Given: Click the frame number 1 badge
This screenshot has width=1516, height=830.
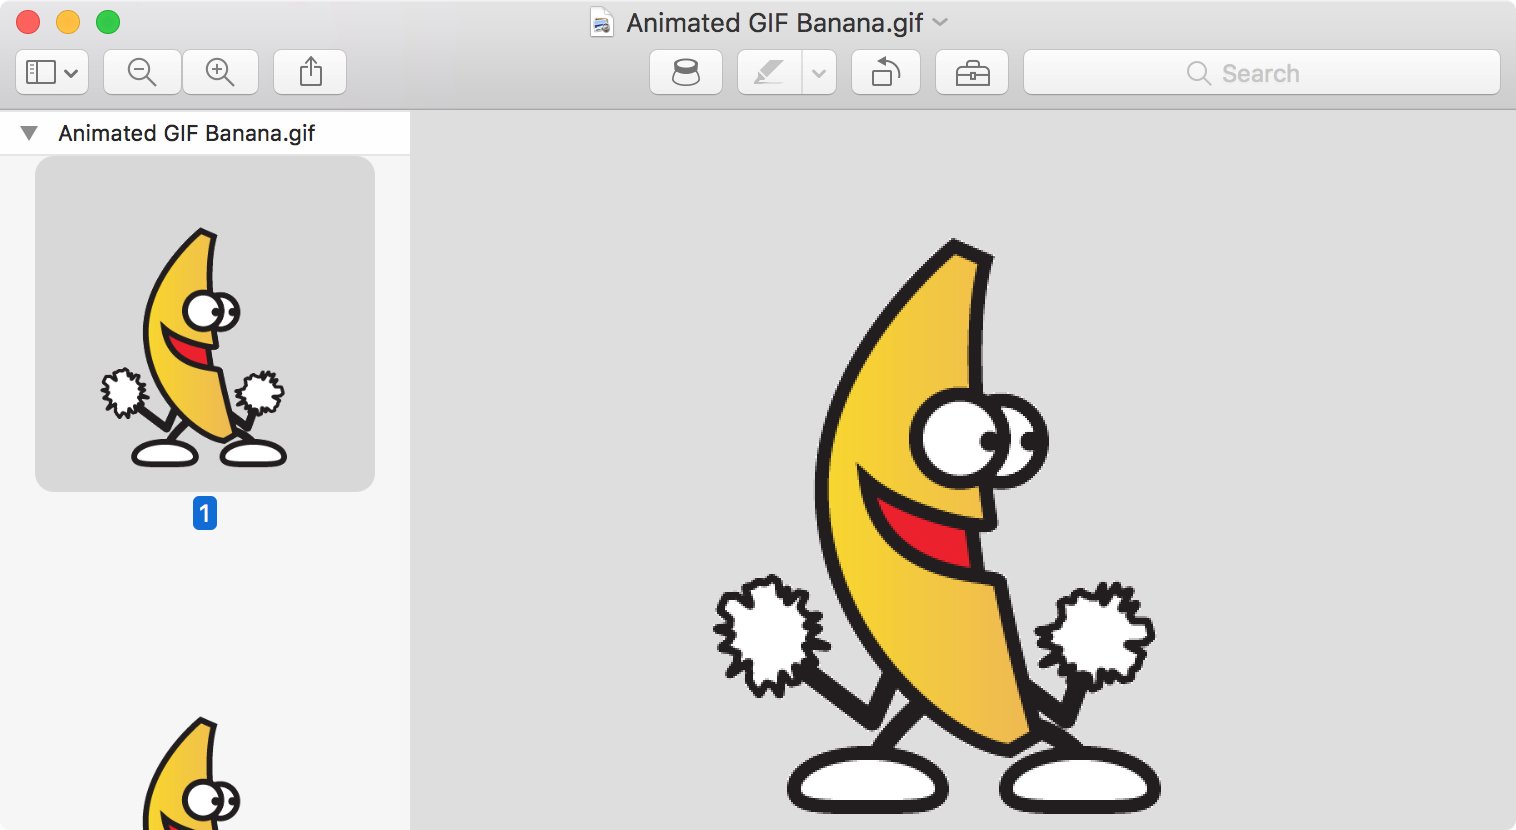Looking at the screenshot, I should pyautogui.click(x=205, y=513).
